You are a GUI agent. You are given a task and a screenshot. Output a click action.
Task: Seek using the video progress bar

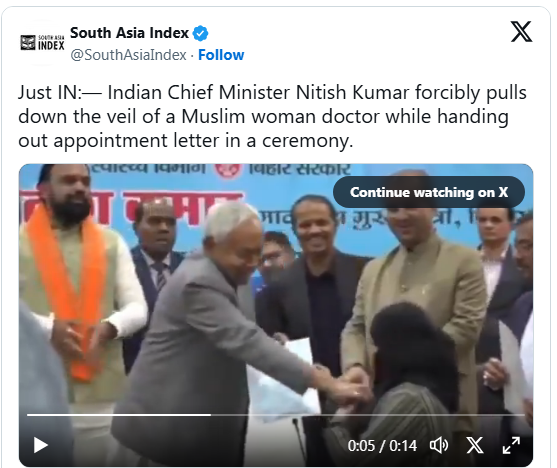(x=276, y=414)
